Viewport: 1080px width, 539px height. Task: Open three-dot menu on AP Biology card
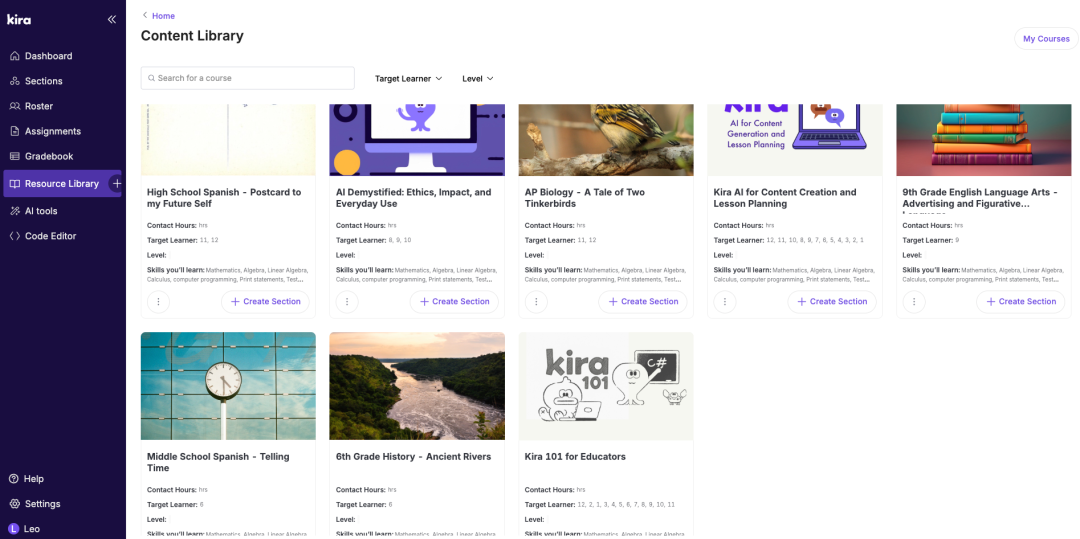pyautogui.click(x=536, y=301)
